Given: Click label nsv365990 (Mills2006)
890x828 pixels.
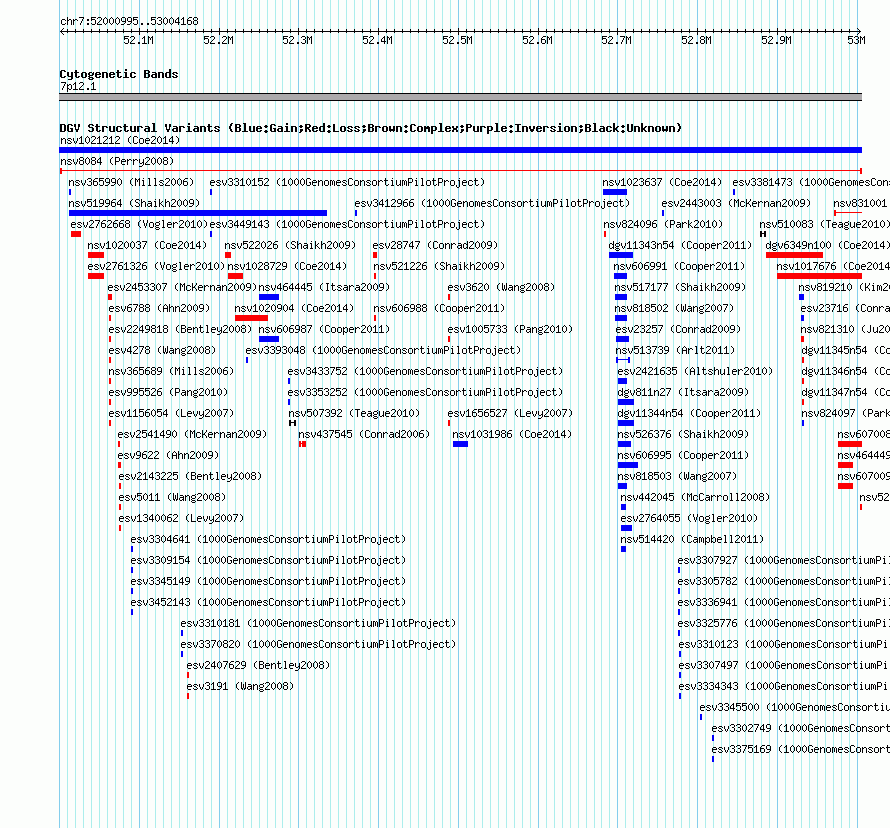Looking at the screenshot, I should (131, 182).
